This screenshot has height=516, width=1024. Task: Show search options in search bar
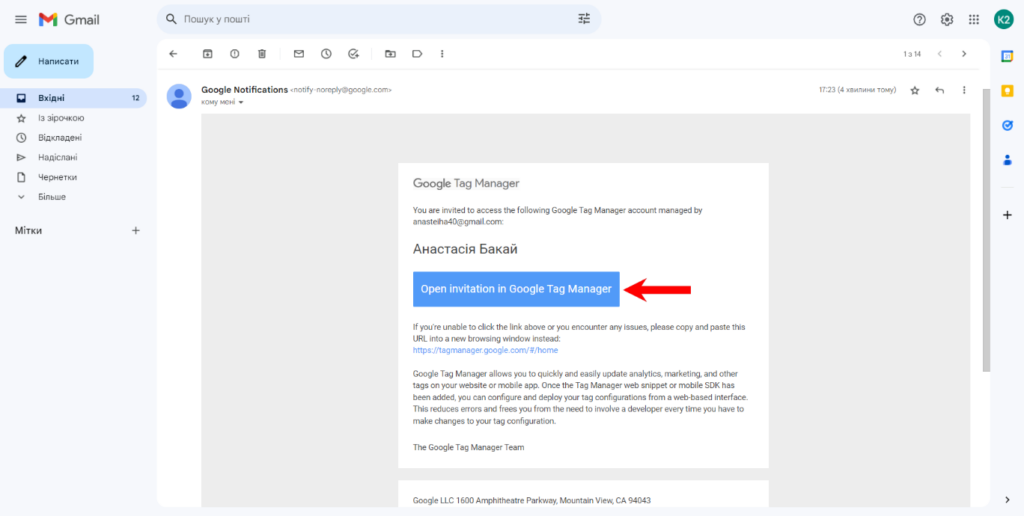click(584, 19)
